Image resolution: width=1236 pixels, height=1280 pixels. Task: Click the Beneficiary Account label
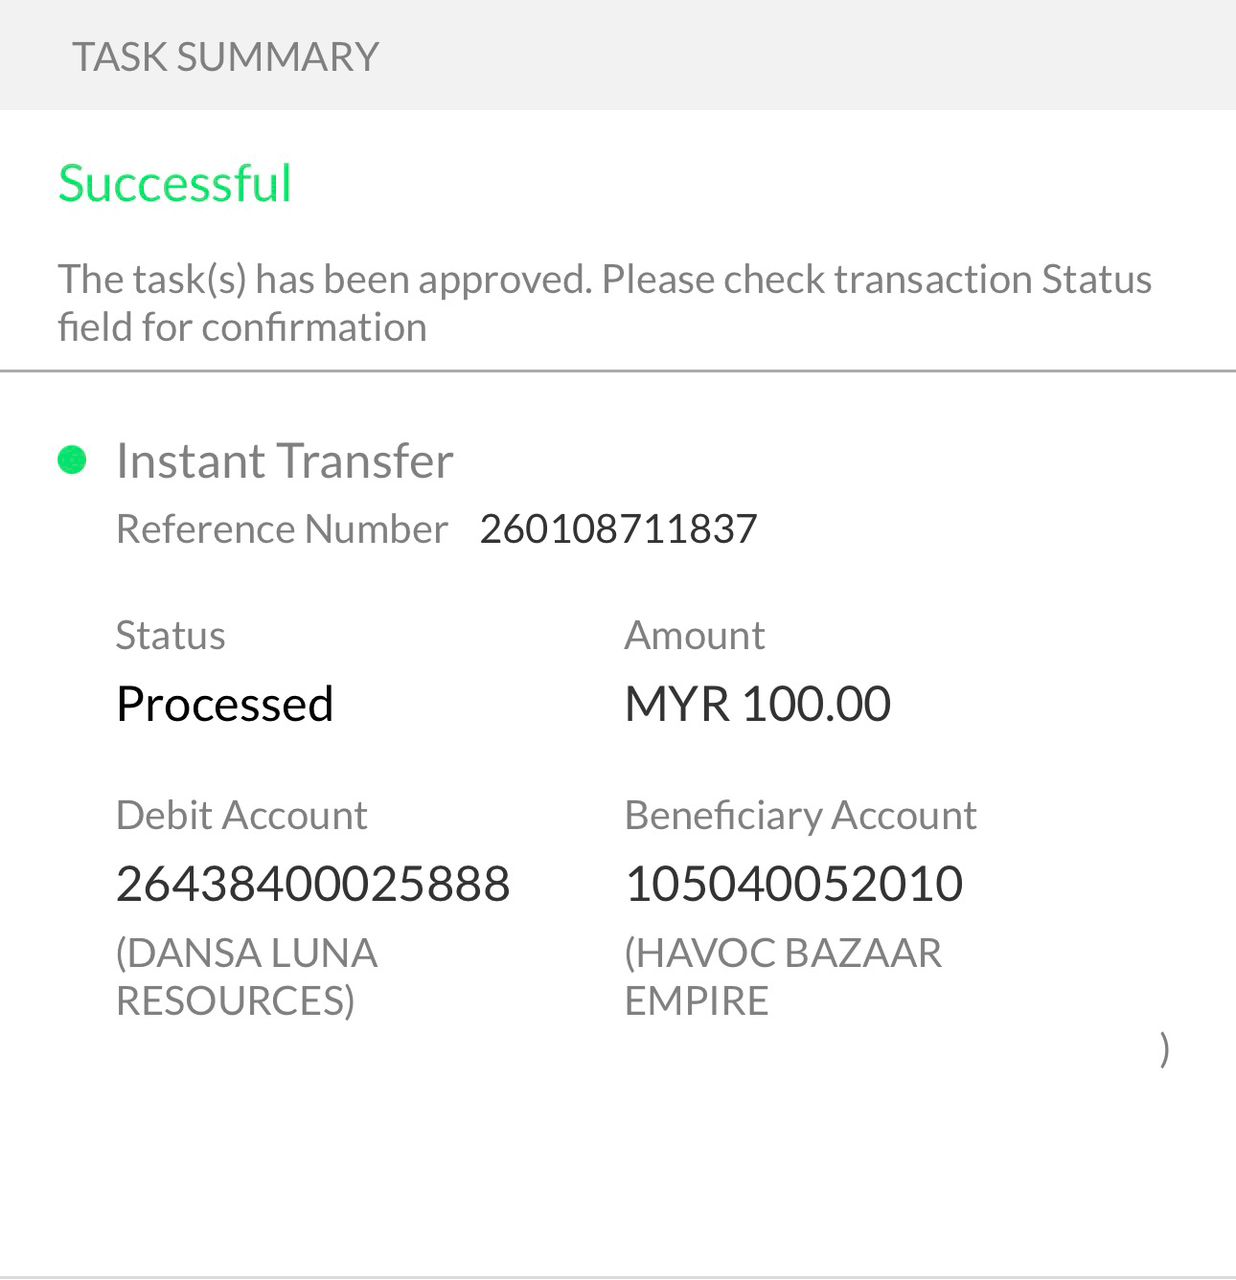click(x=800, y=816)
